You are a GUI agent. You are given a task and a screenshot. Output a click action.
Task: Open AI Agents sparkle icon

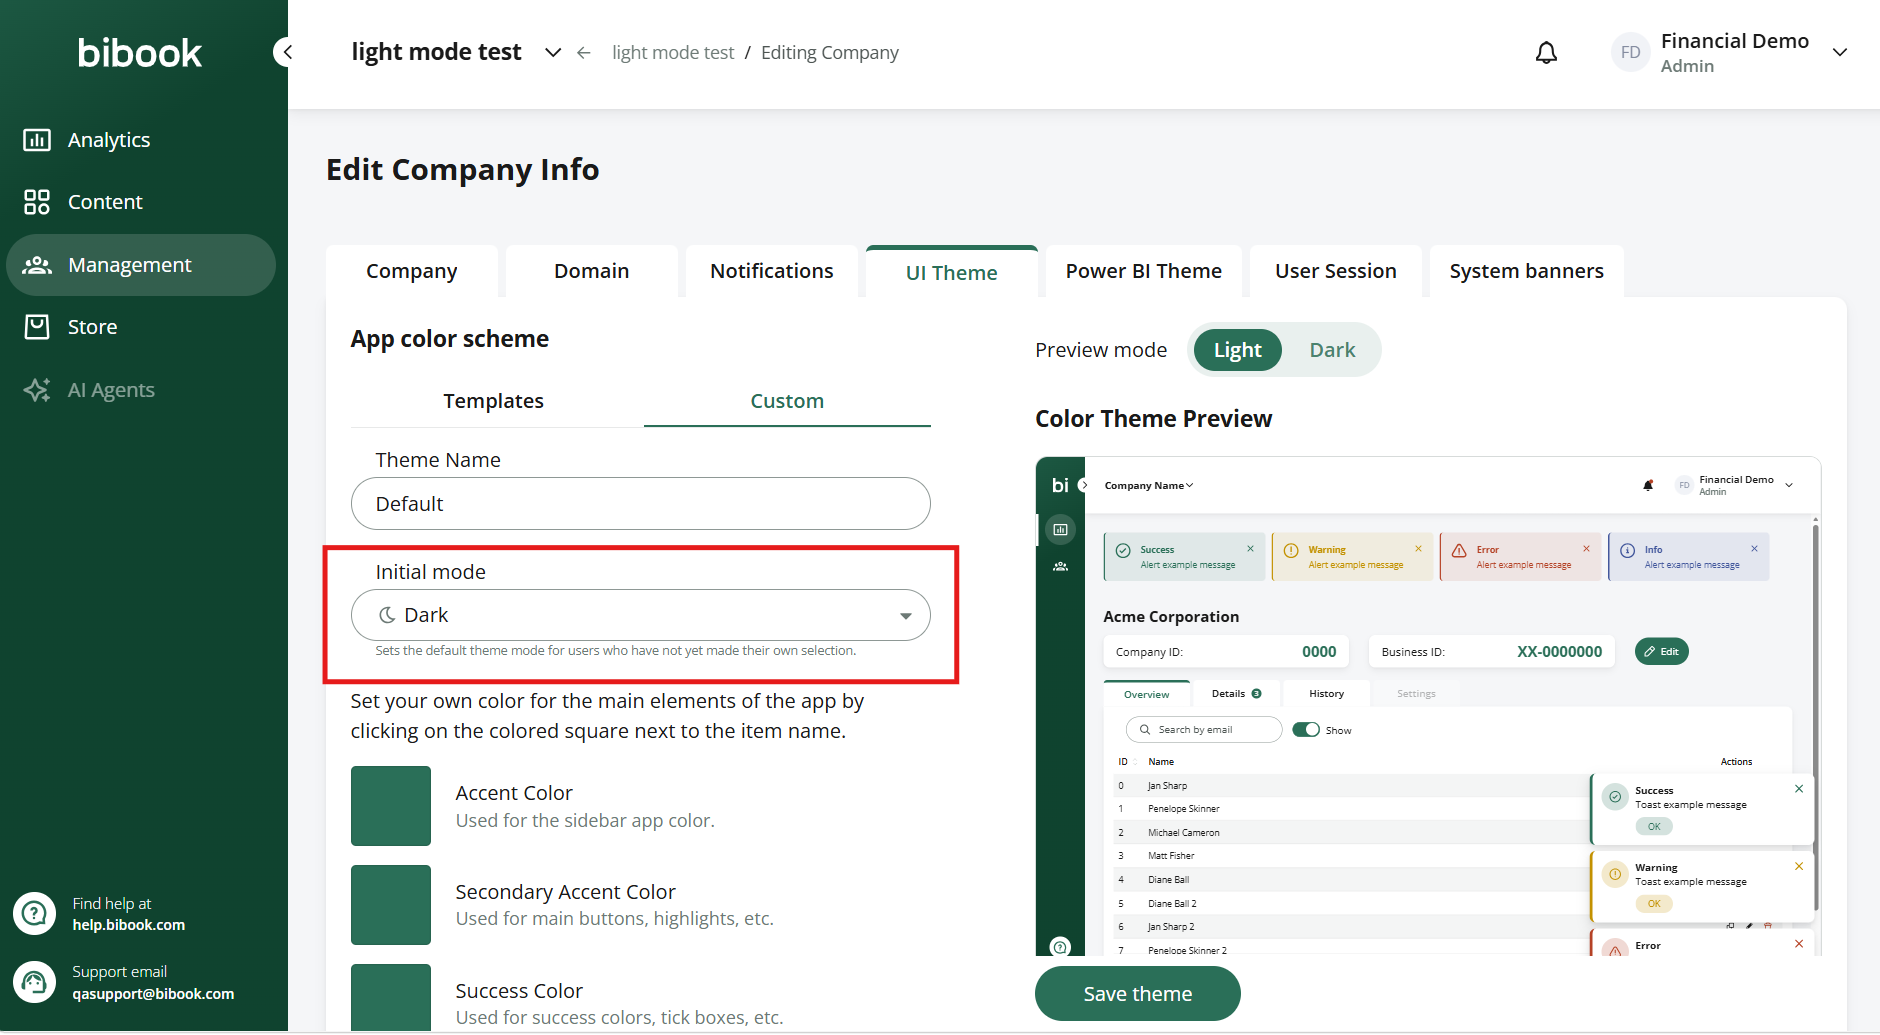(37, 390)
